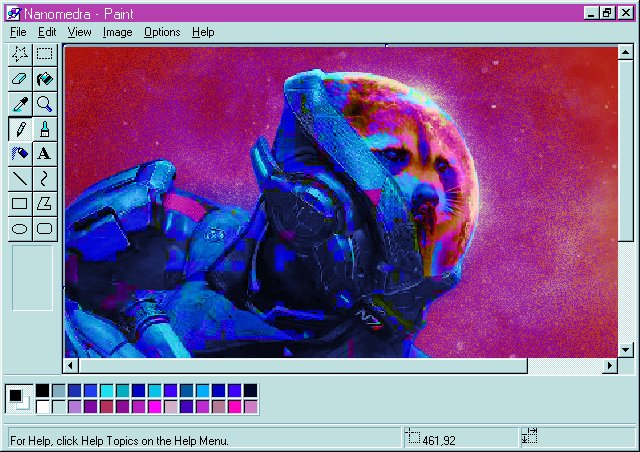Open the View menu
Viewport: 640px width, 452px height.
pyautogui.click(x=79, y=32)
